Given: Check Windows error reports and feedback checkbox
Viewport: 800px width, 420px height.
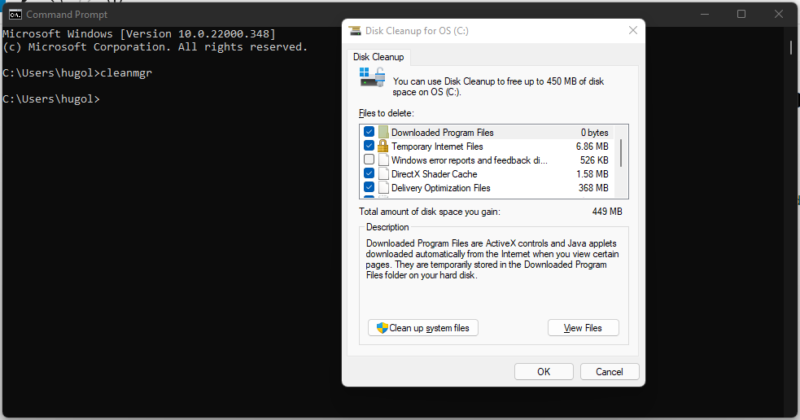Looking at the screenshot, I should [369, 160].
